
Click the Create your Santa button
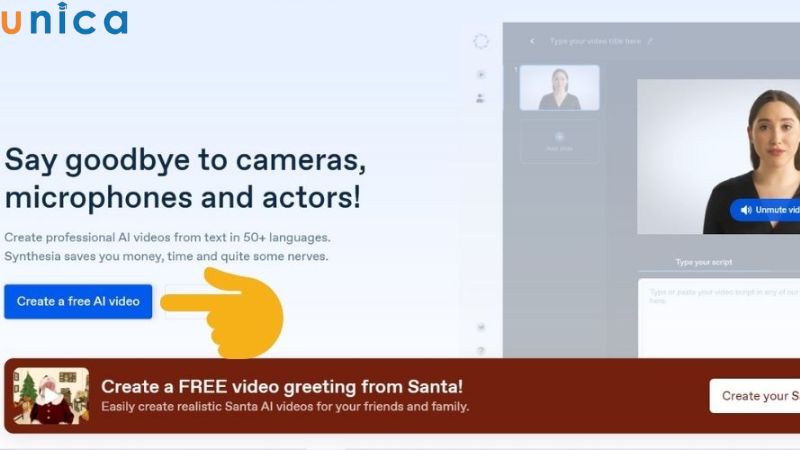[x=757, y=396]
